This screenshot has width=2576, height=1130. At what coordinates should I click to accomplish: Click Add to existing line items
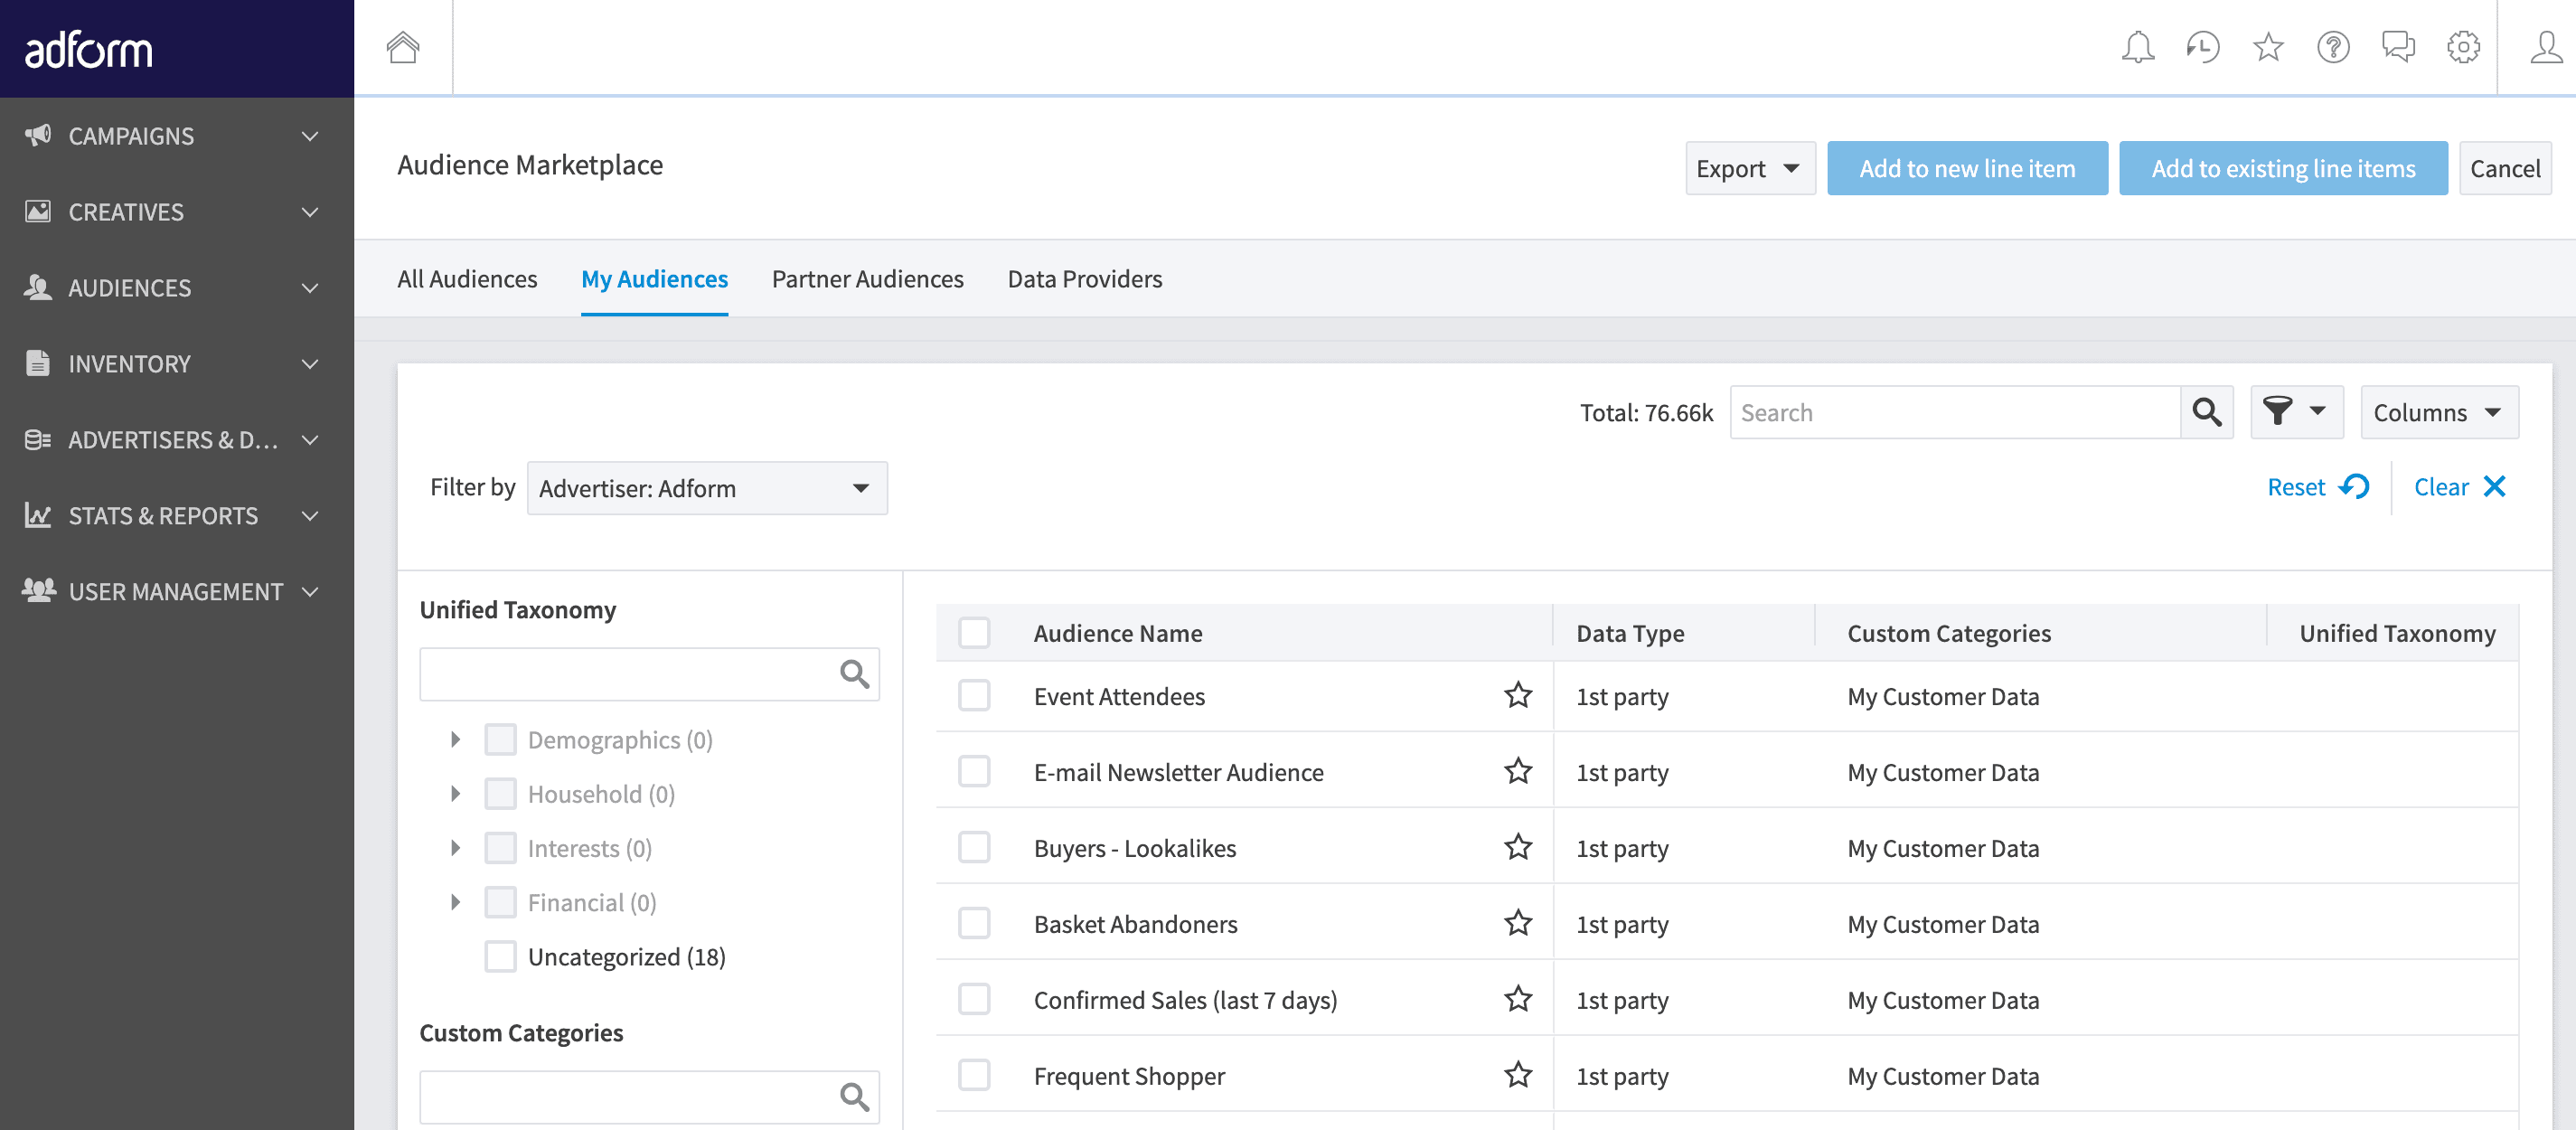pos(2283,168)
